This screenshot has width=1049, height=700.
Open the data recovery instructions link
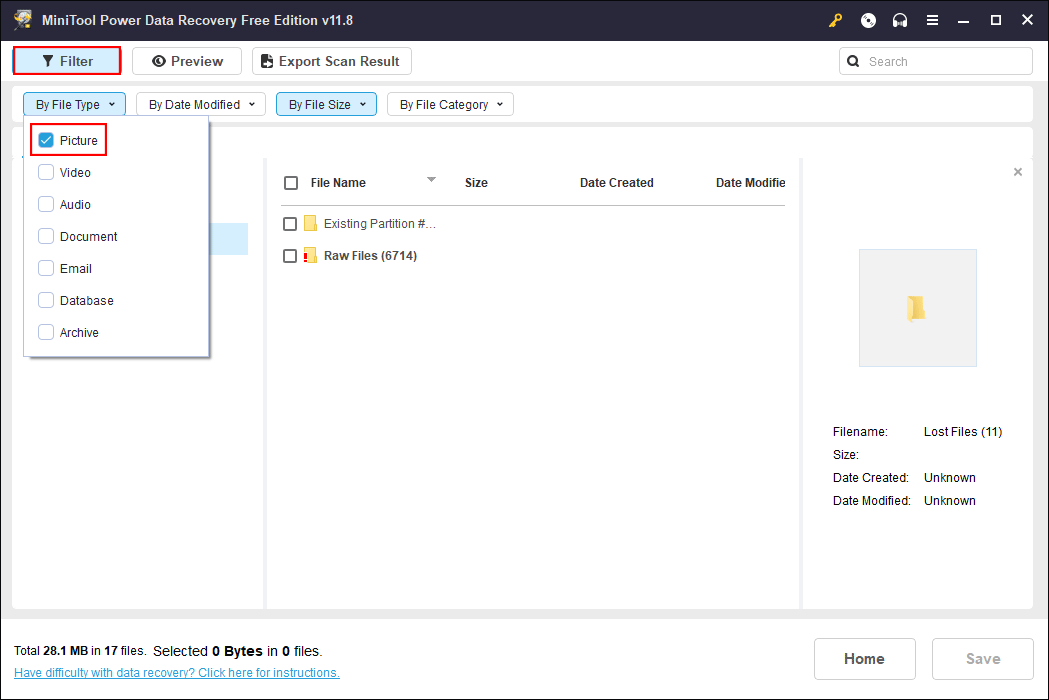coord(177,673)
